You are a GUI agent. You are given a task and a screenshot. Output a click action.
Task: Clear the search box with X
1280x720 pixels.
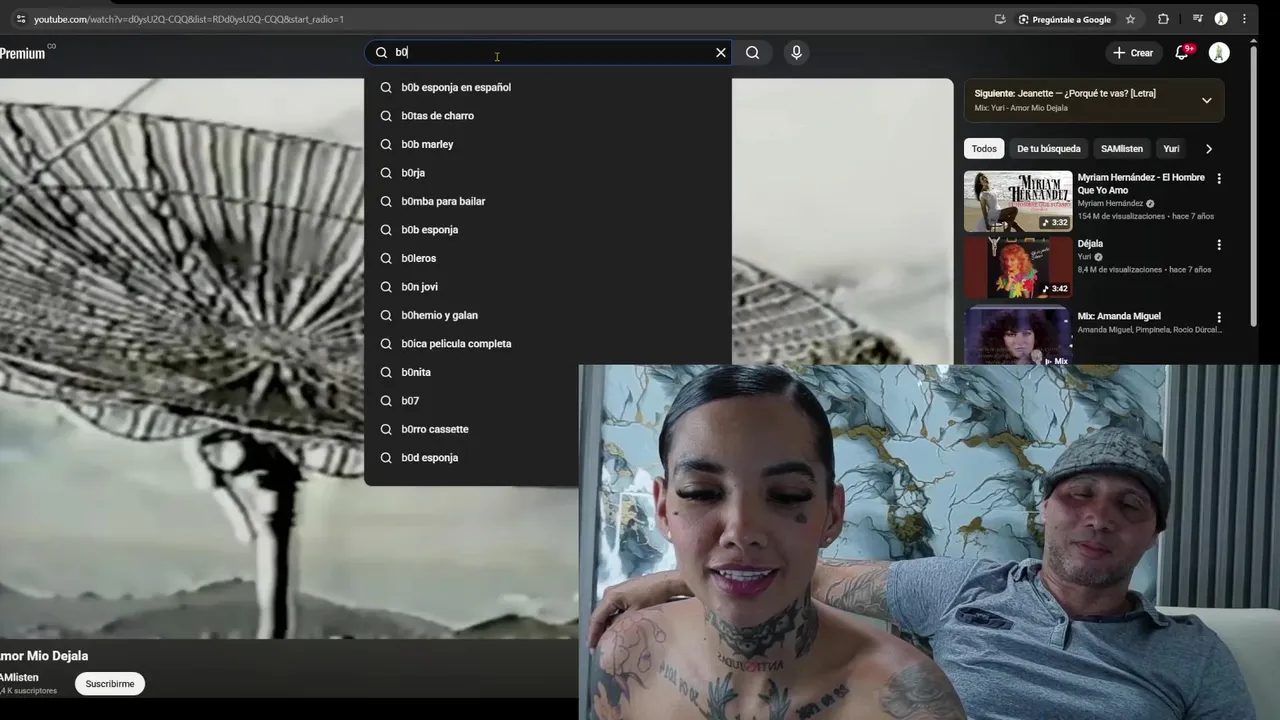pos(720,53)
